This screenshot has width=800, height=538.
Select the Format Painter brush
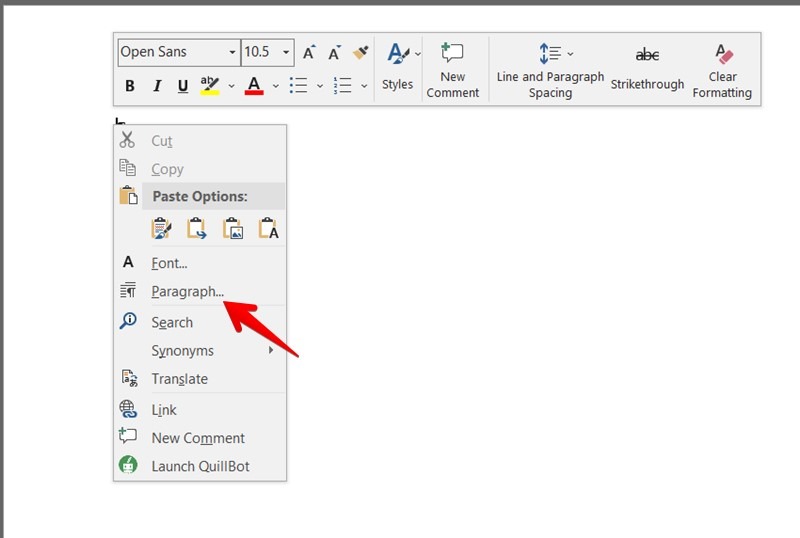(x=361, y=53)
